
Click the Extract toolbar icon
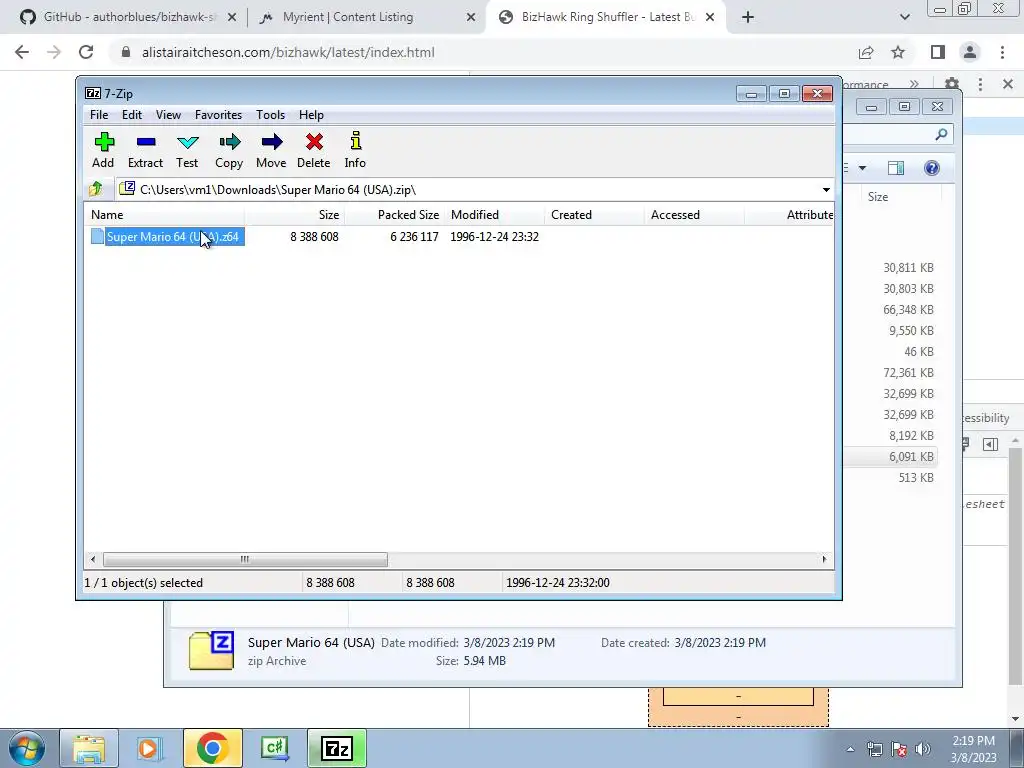click(x=145, y=150)
